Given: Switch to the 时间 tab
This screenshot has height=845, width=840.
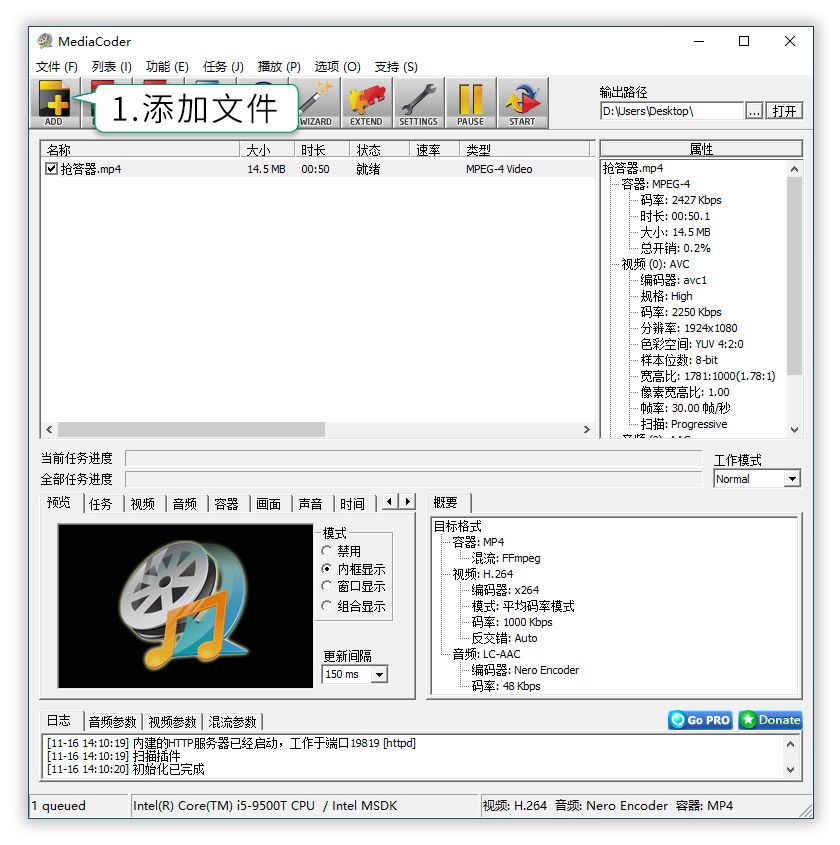Looking at the screenshot, I should (352, 504).
